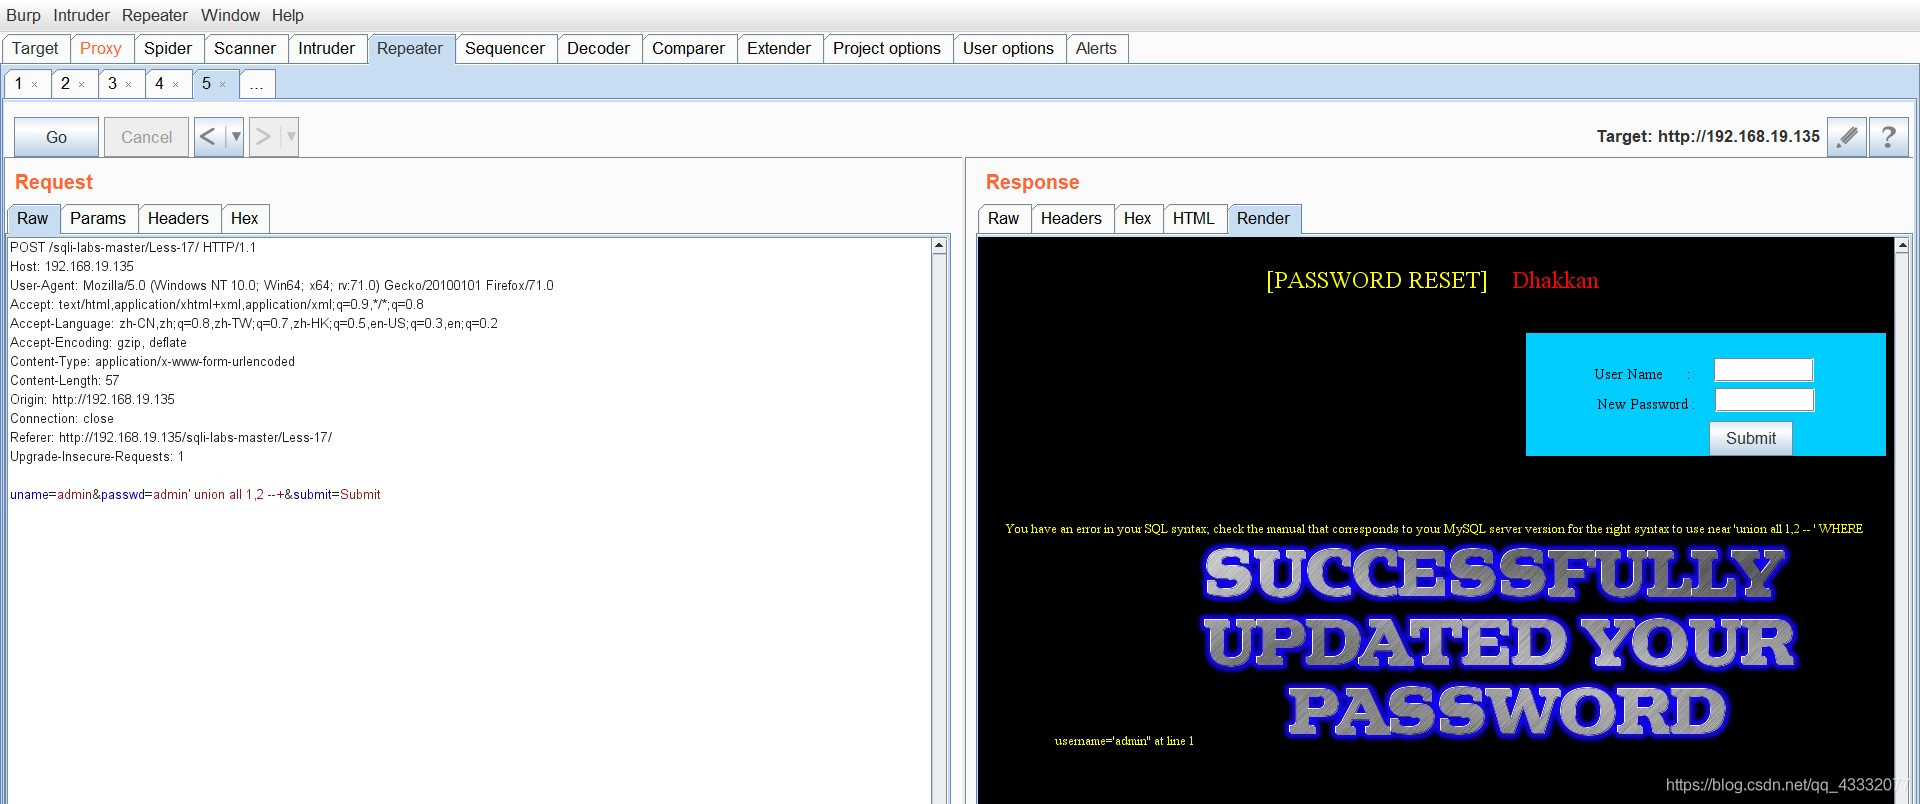The width and height of the screenshot is (1920, 804).
Task: Click the edit target pencil icon
Action: tap(1847, 137)
